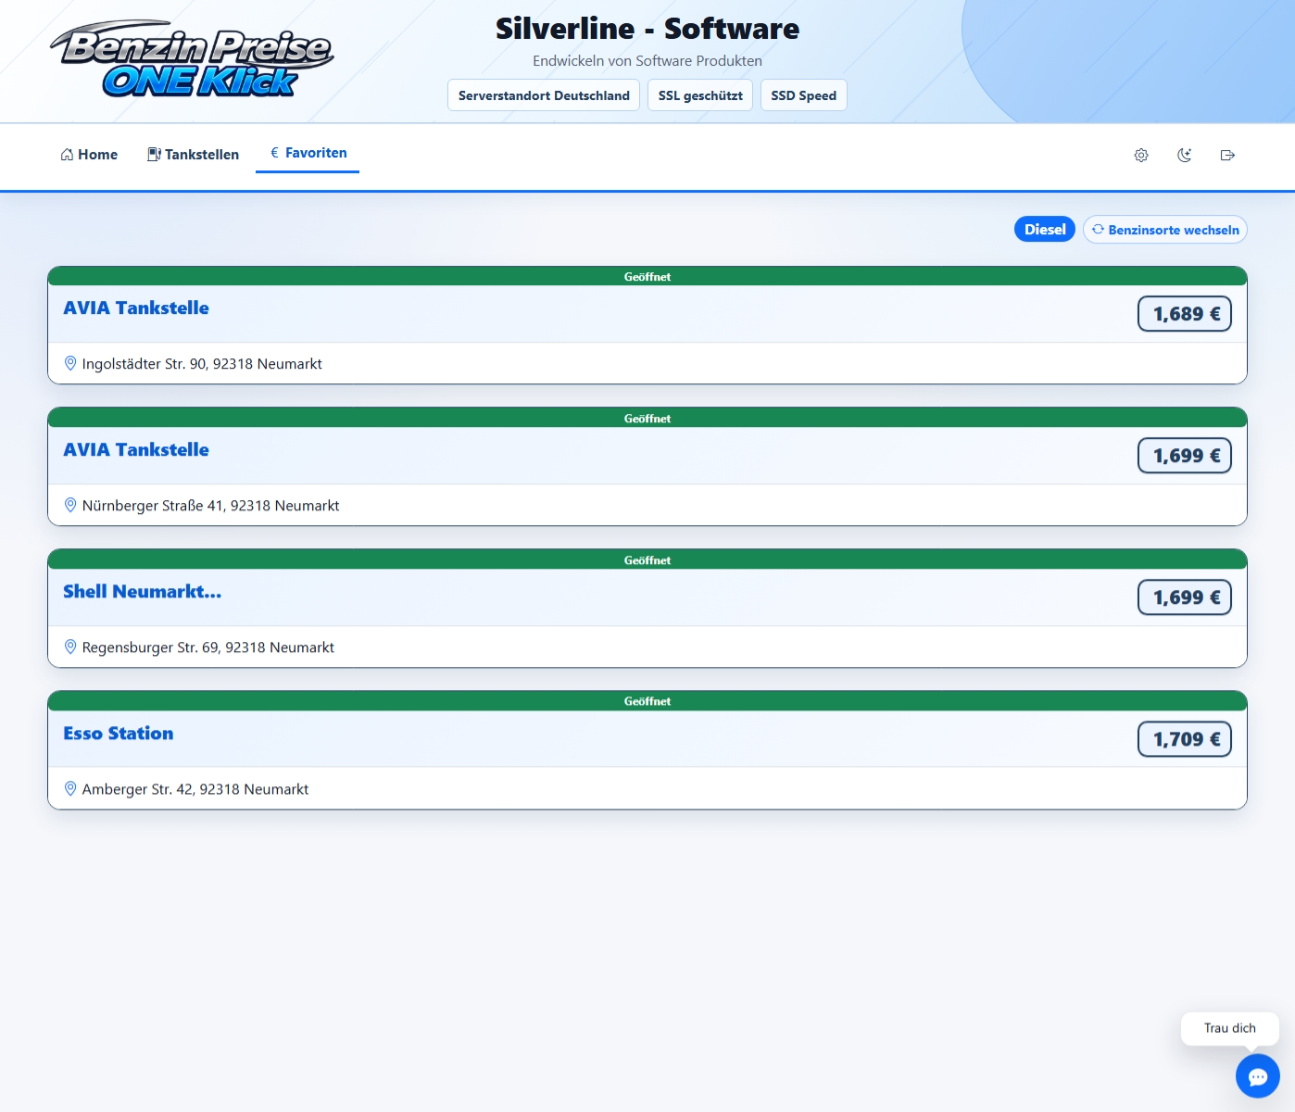Click the Geöffnet status bar above Esso Station

coord(647,701)
